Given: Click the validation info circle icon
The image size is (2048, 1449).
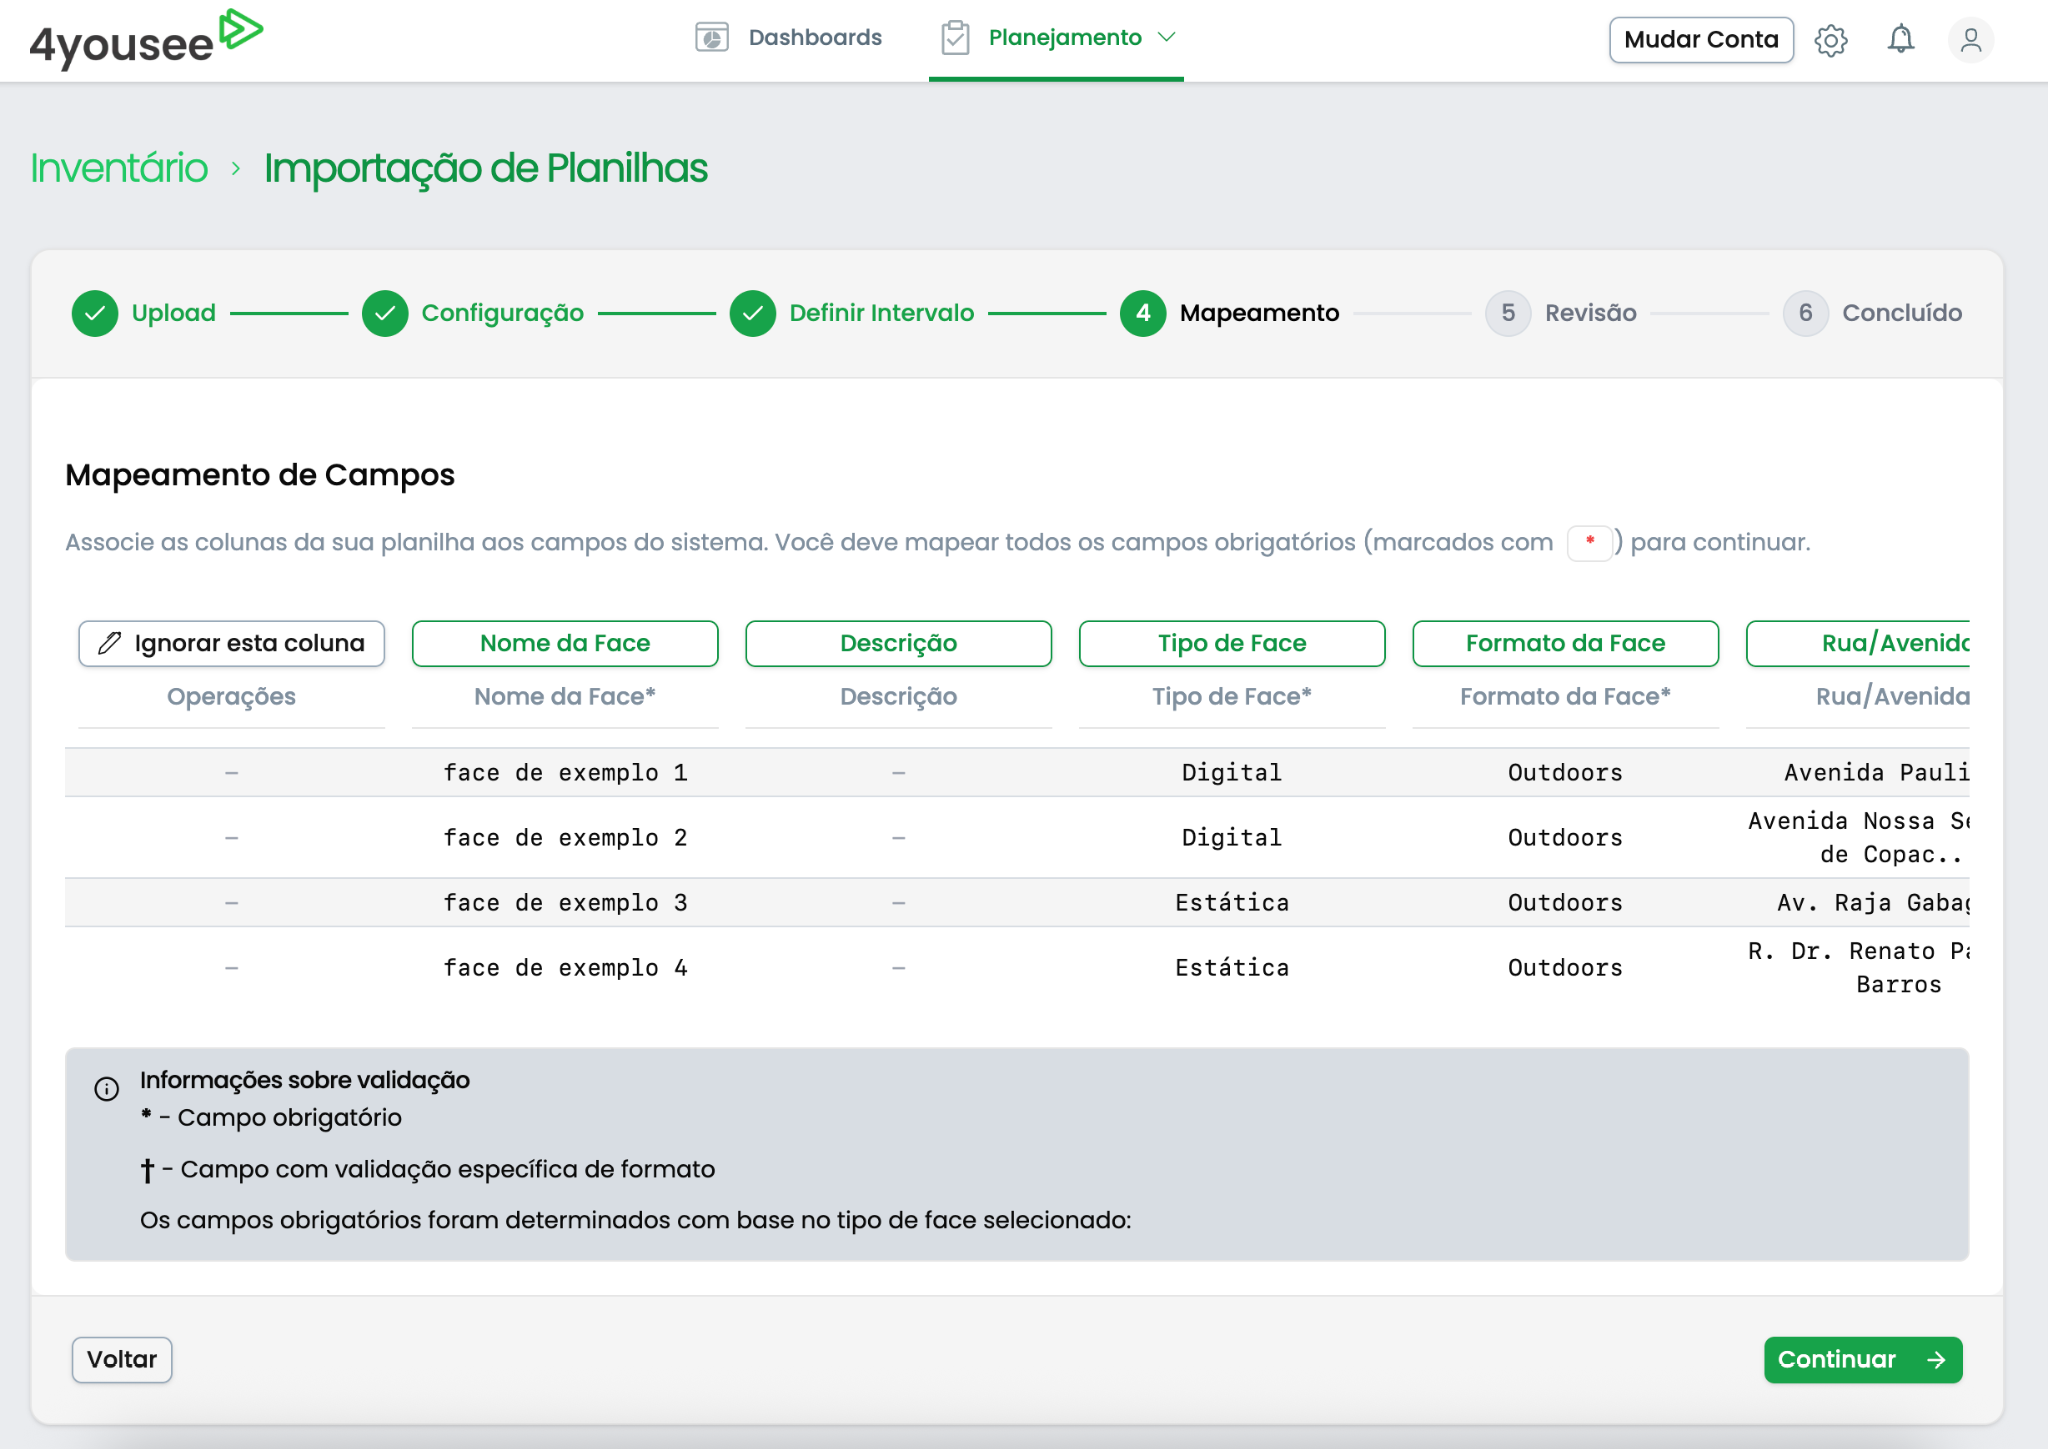Looking at the screenshot, I should pyautogui.click(x=107, y=1089).
